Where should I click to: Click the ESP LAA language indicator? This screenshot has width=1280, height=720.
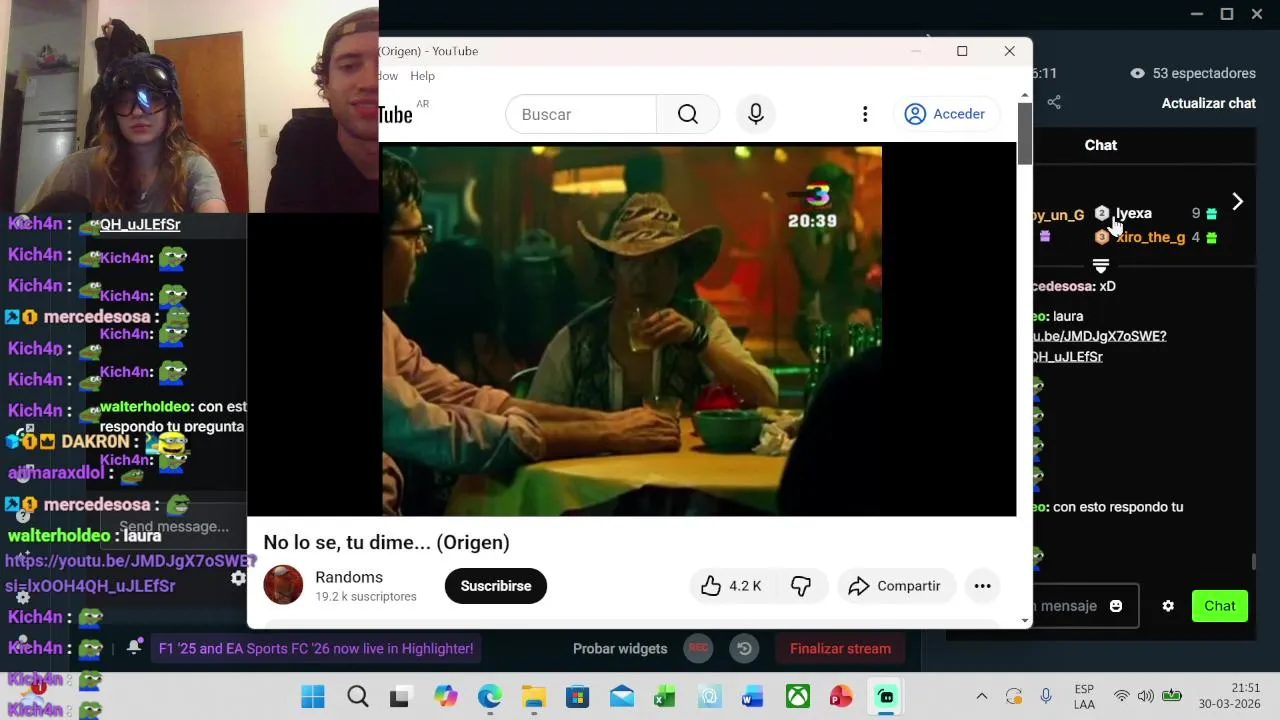[x=1084, y=696]
